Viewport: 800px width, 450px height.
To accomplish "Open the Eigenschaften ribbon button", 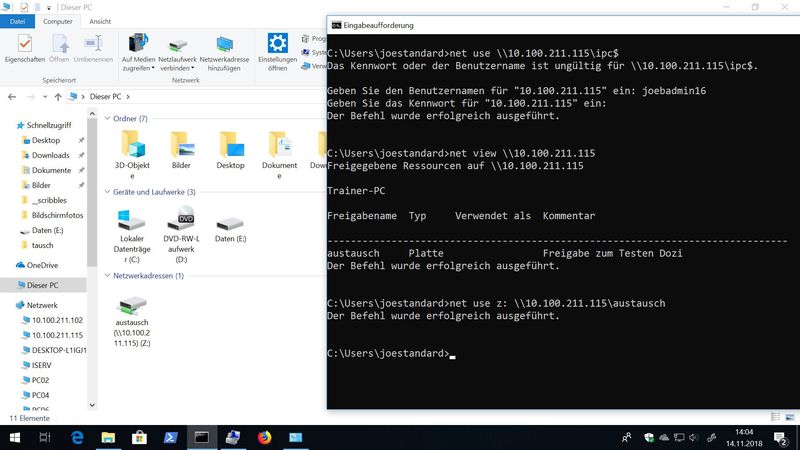I will pos(24,49).
